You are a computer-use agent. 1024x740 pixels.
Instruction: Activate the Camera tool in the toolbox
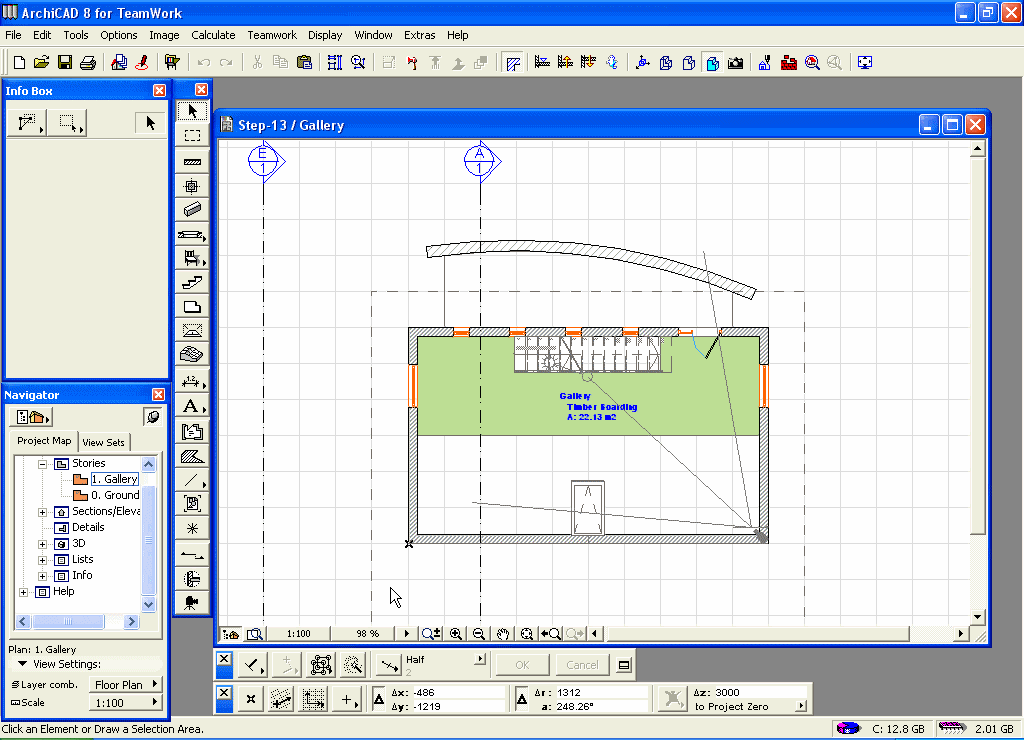[x=193, y=602]
